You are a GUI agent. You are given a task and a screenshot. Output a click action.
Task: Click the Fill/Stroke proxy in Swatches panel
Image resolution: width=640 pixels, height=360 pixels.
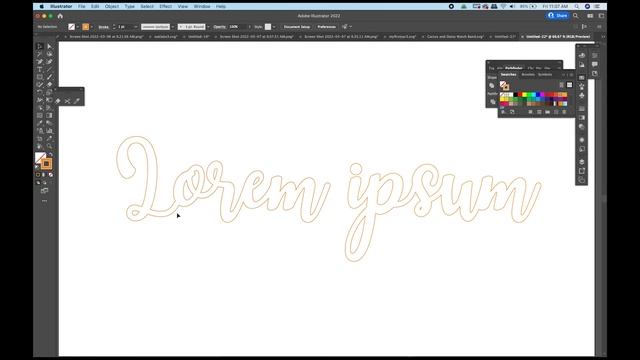pos(504,85)
